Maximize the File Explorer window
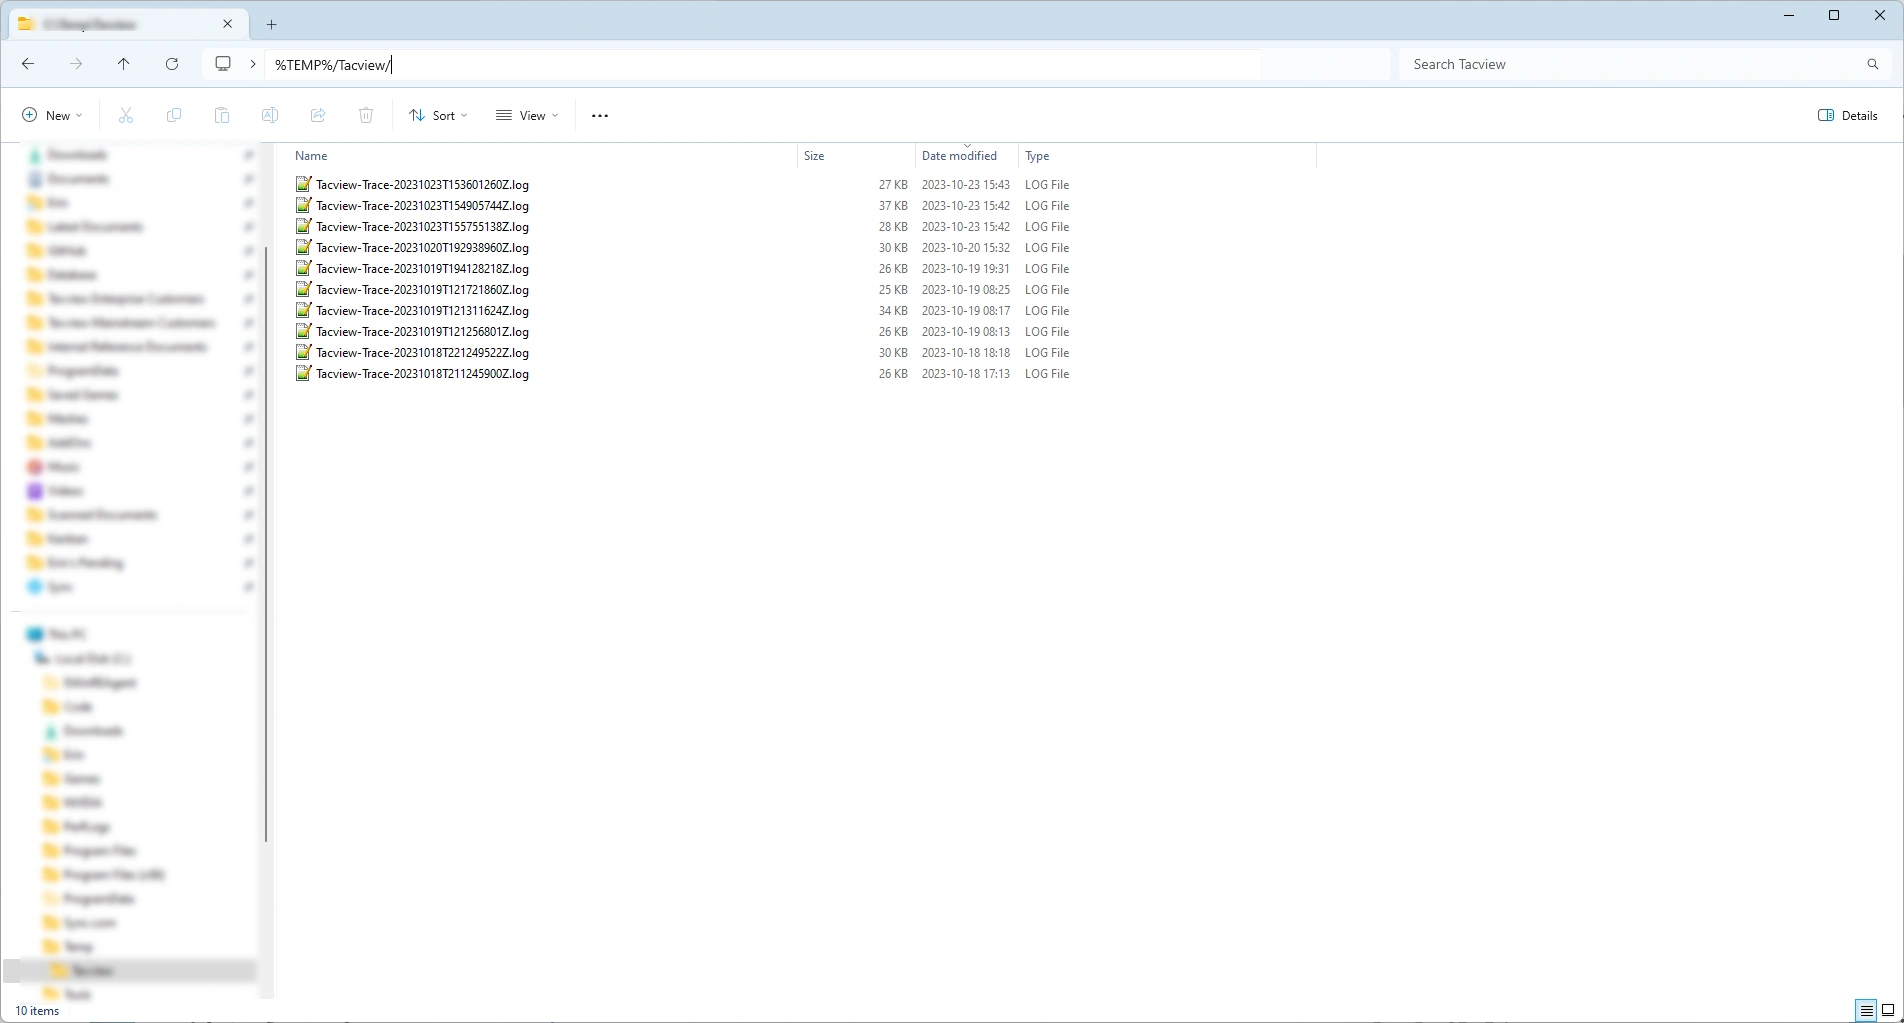Image resolution: width=1904 pixels, height=1023 pixels. (1834, 15)
